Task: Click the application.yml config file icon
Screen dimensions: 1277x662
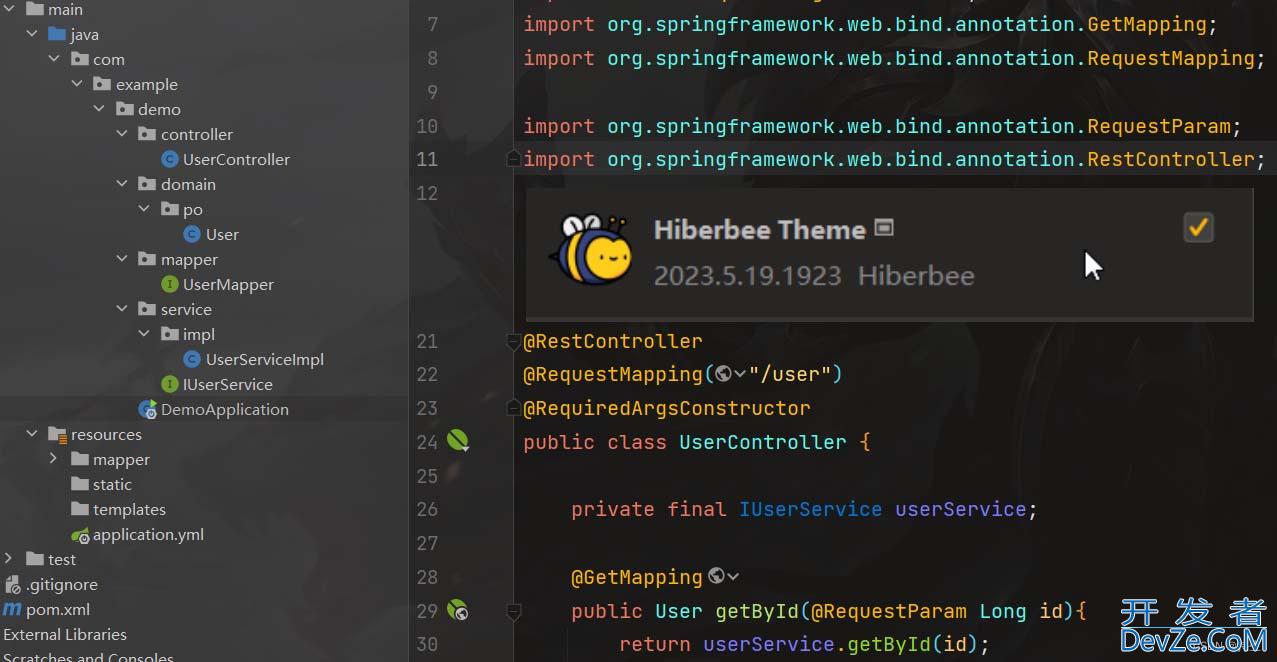Action: (81, 535)
